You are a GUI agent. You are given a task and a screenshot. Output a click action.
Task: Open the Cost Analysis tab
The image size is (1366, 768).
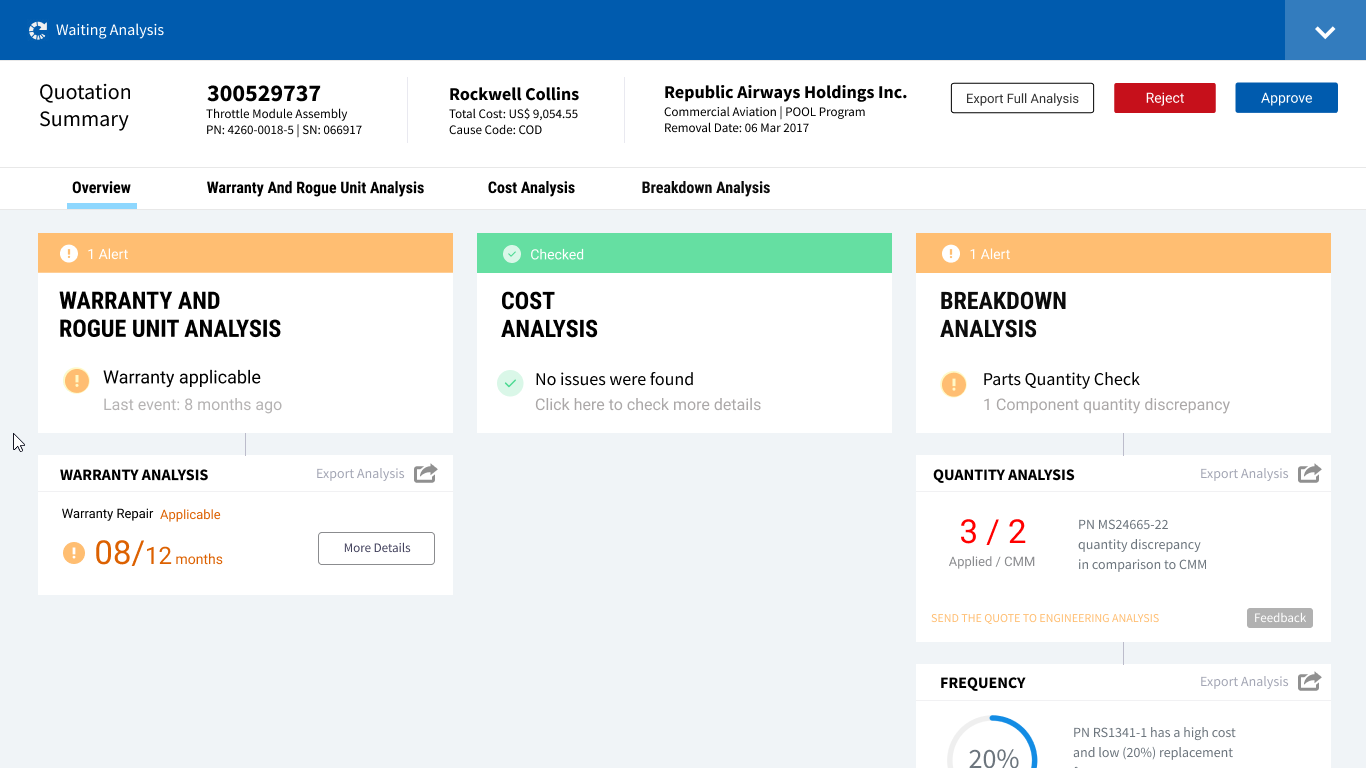531,187
